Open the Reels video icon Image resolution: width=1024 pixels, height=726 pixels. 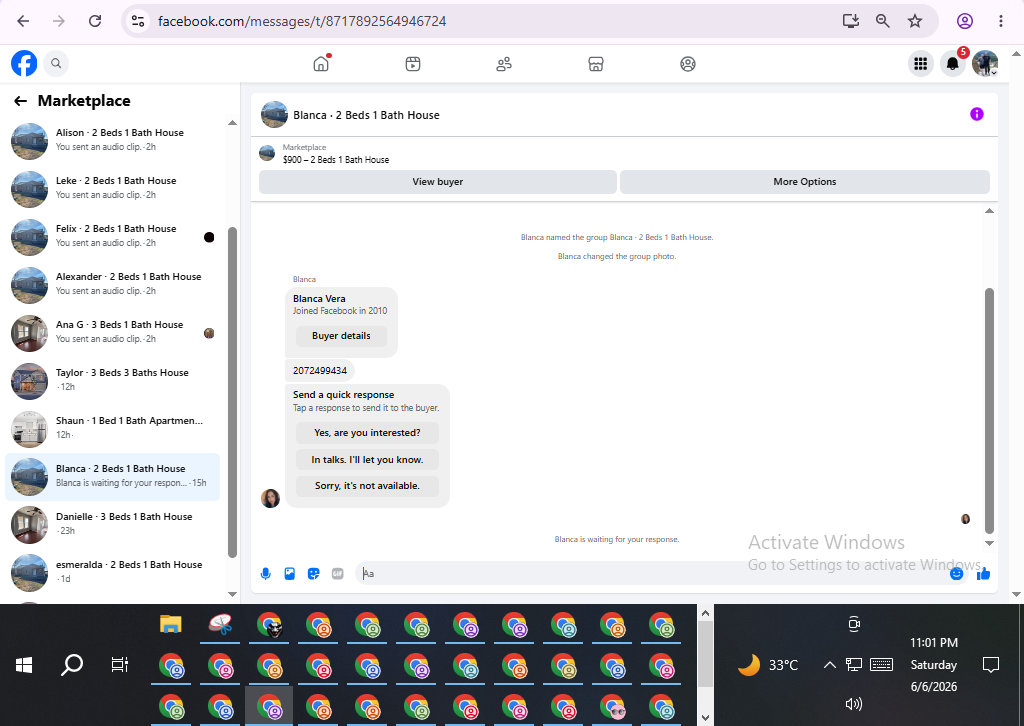pyautogui.click(x=413, y=63)
